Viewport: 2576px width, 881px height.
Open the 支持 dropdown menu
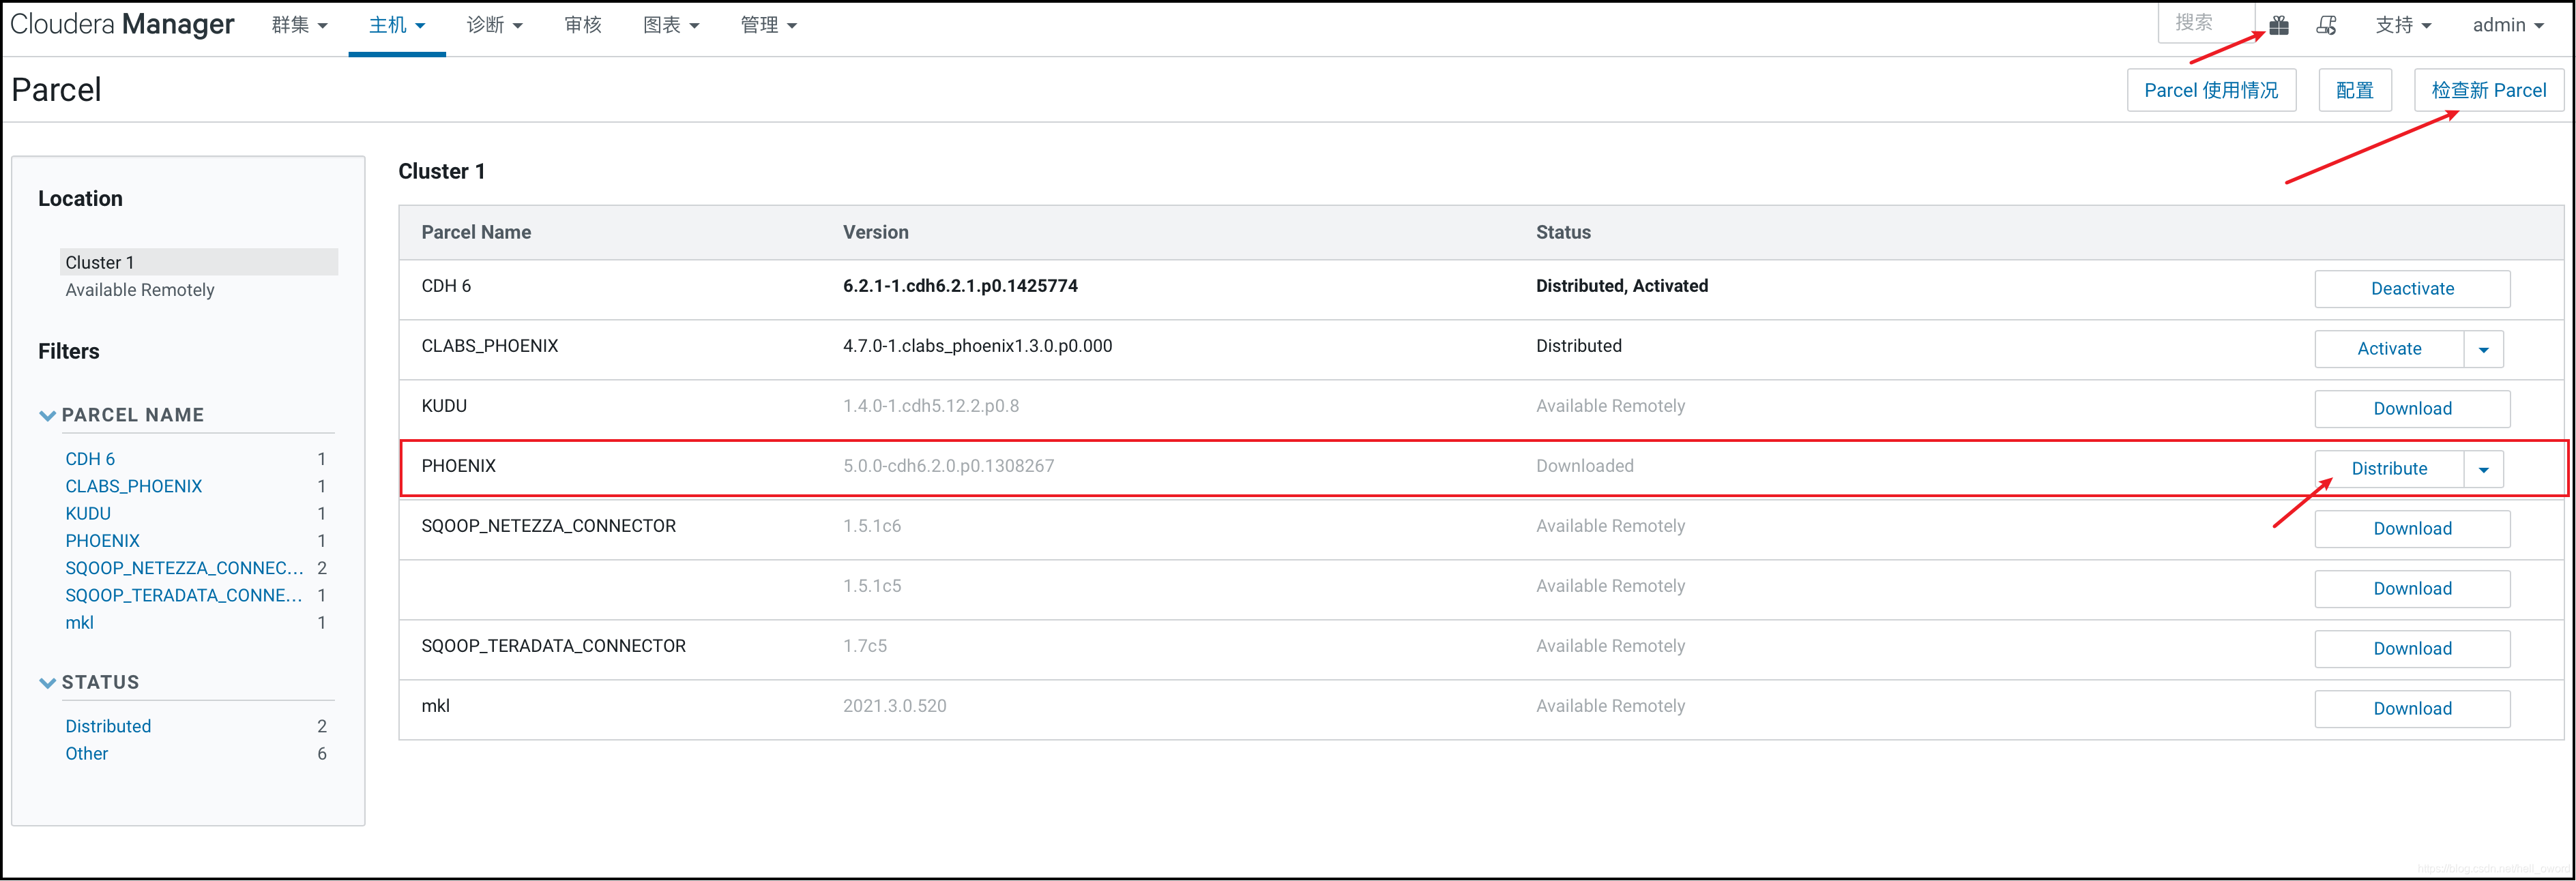click(x=2403, y=25)
